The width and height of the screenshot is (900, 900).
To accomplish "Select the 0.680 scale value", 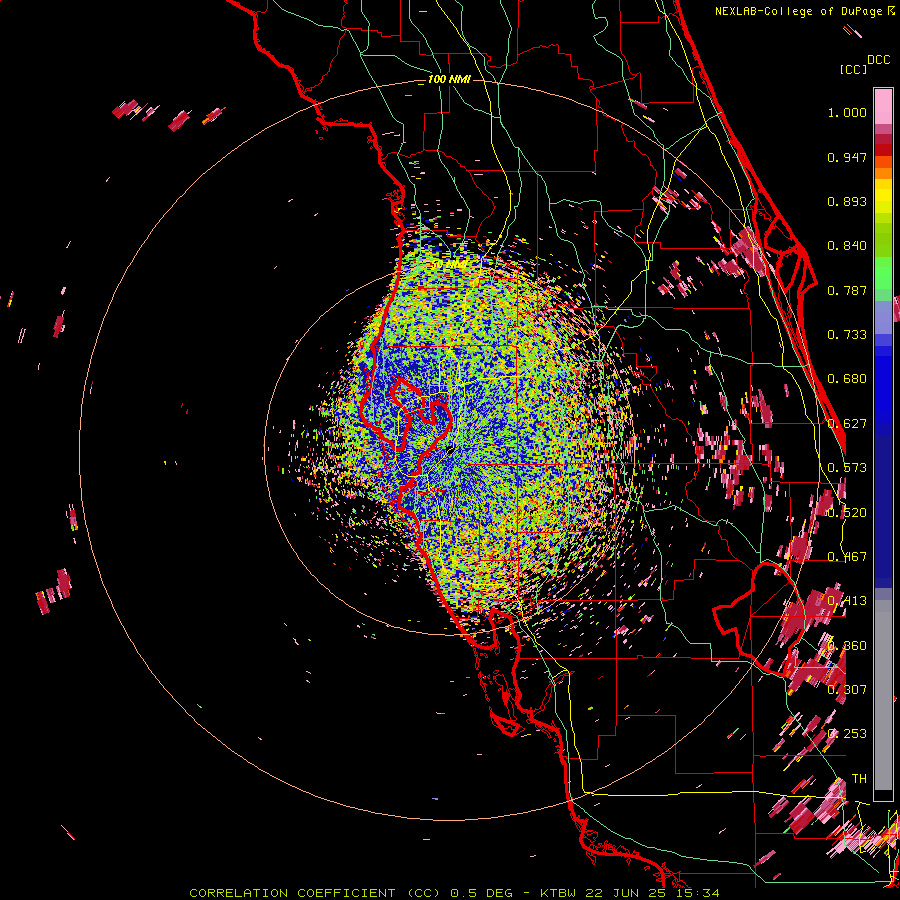I will tap(847, 379).
